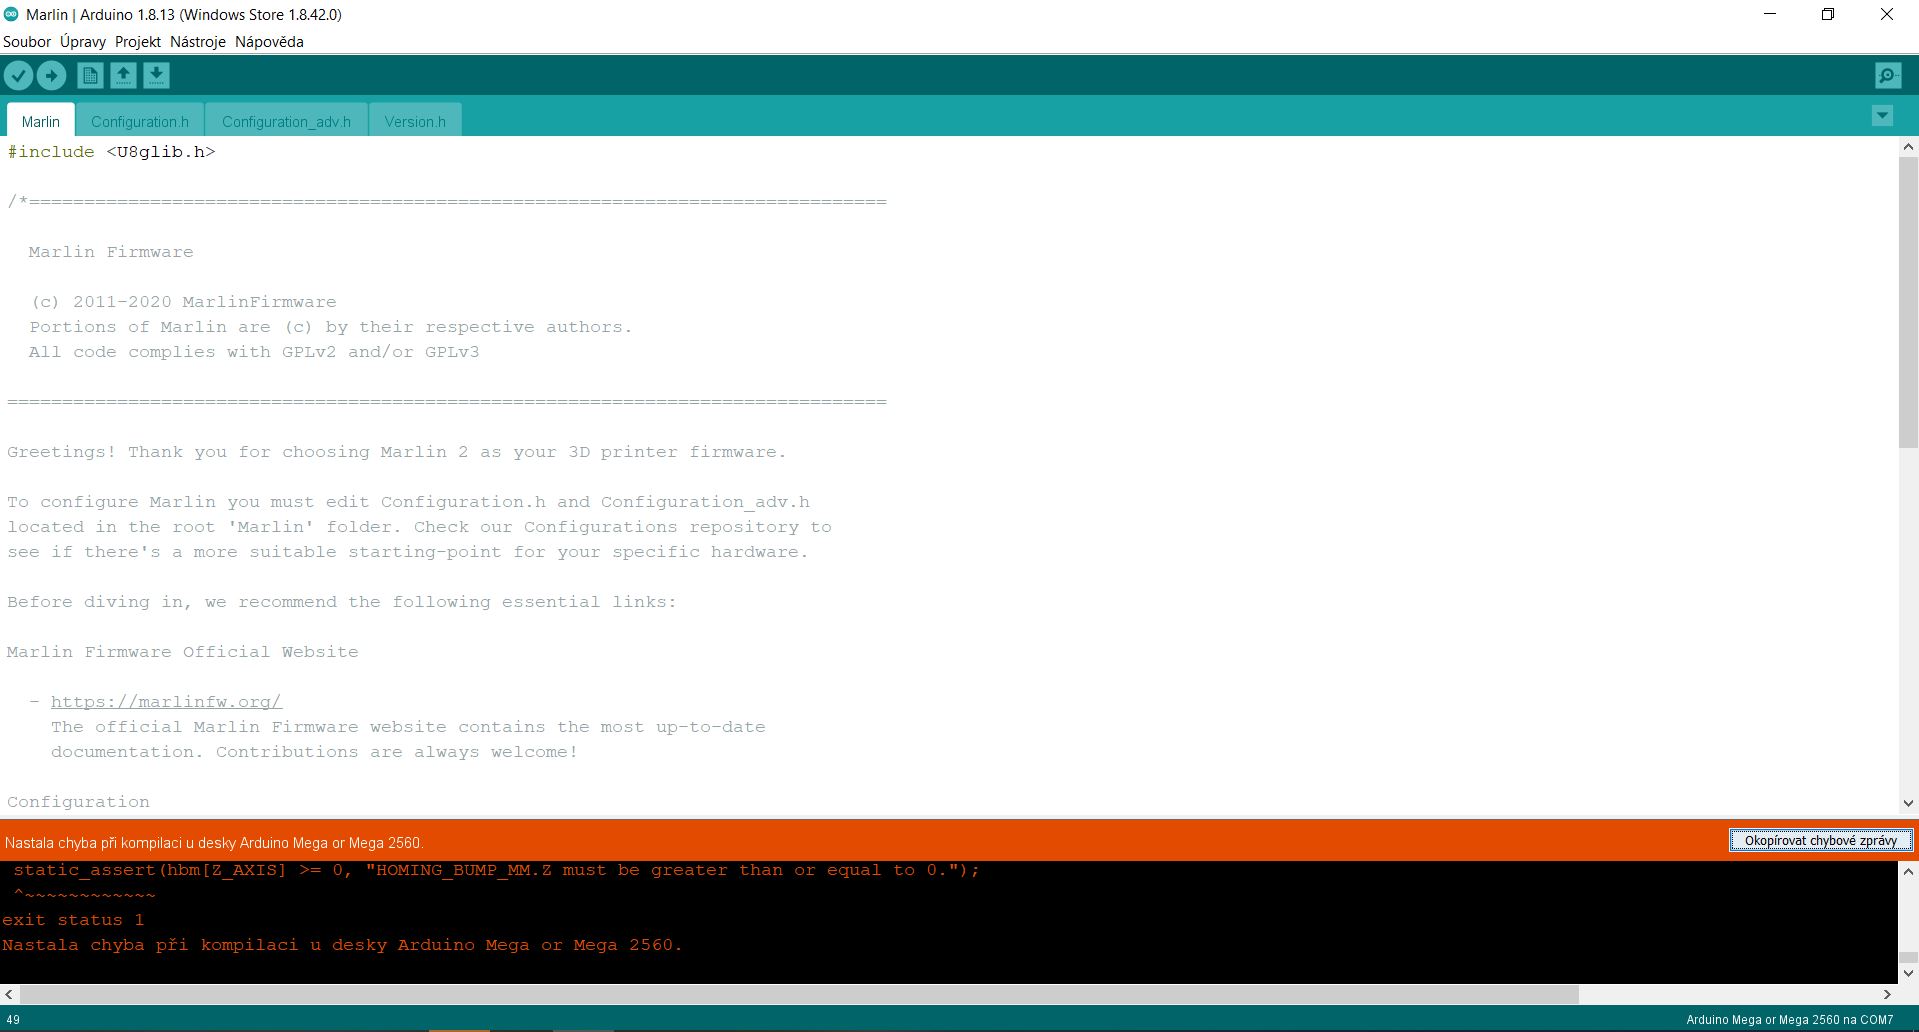Open the Serial Monitor magnifier icon
Image resolution: width=1919 pixels, height=1032 pixels.
1888,76
